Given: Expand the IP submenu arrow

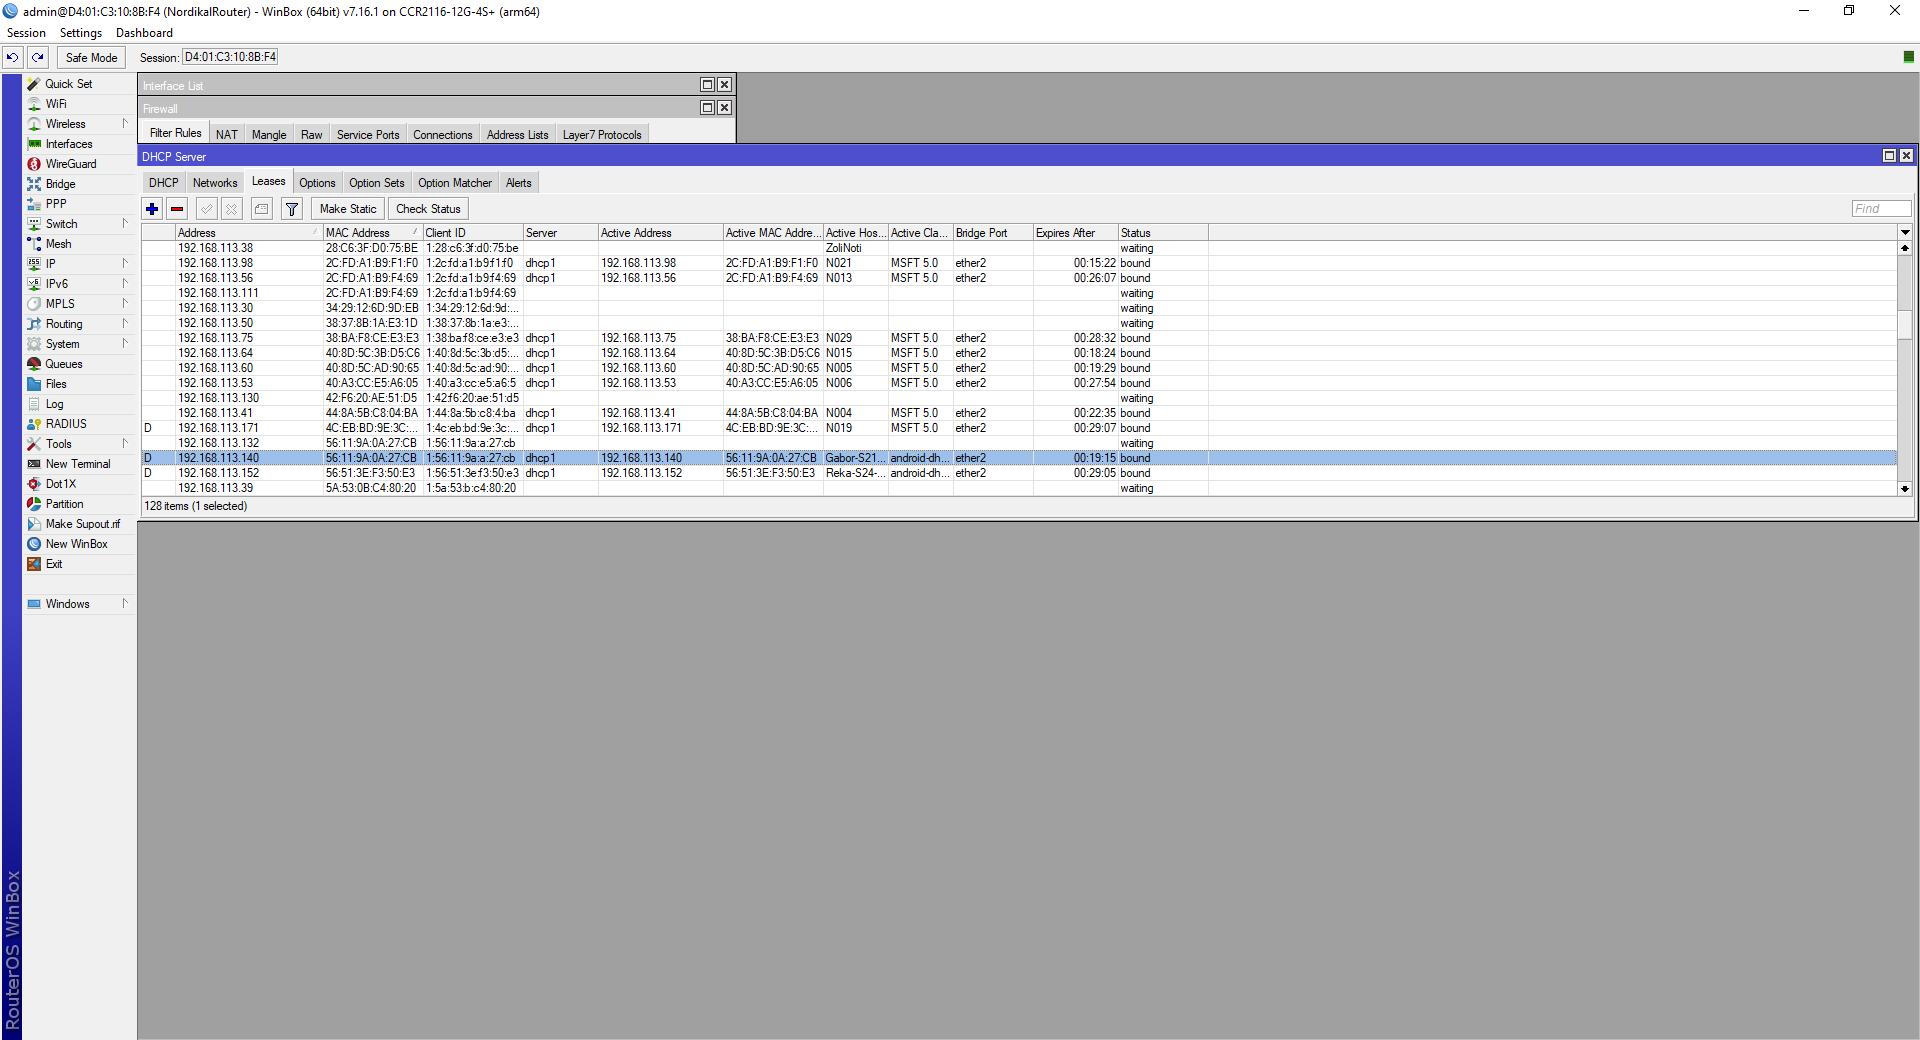Looking at the screenshot, I should [126, 263].
